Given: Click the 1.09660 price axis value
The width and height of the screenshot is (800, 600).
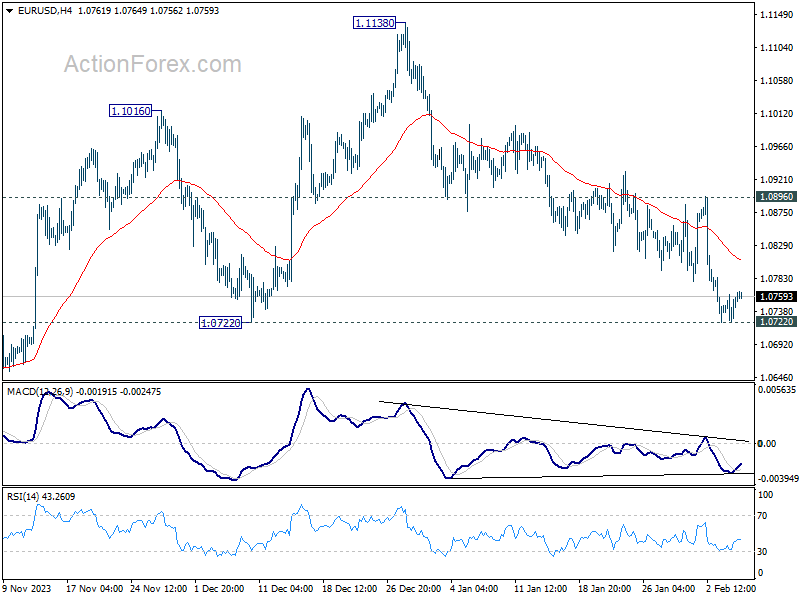Looking at the screenshot, I should (777, 146).
